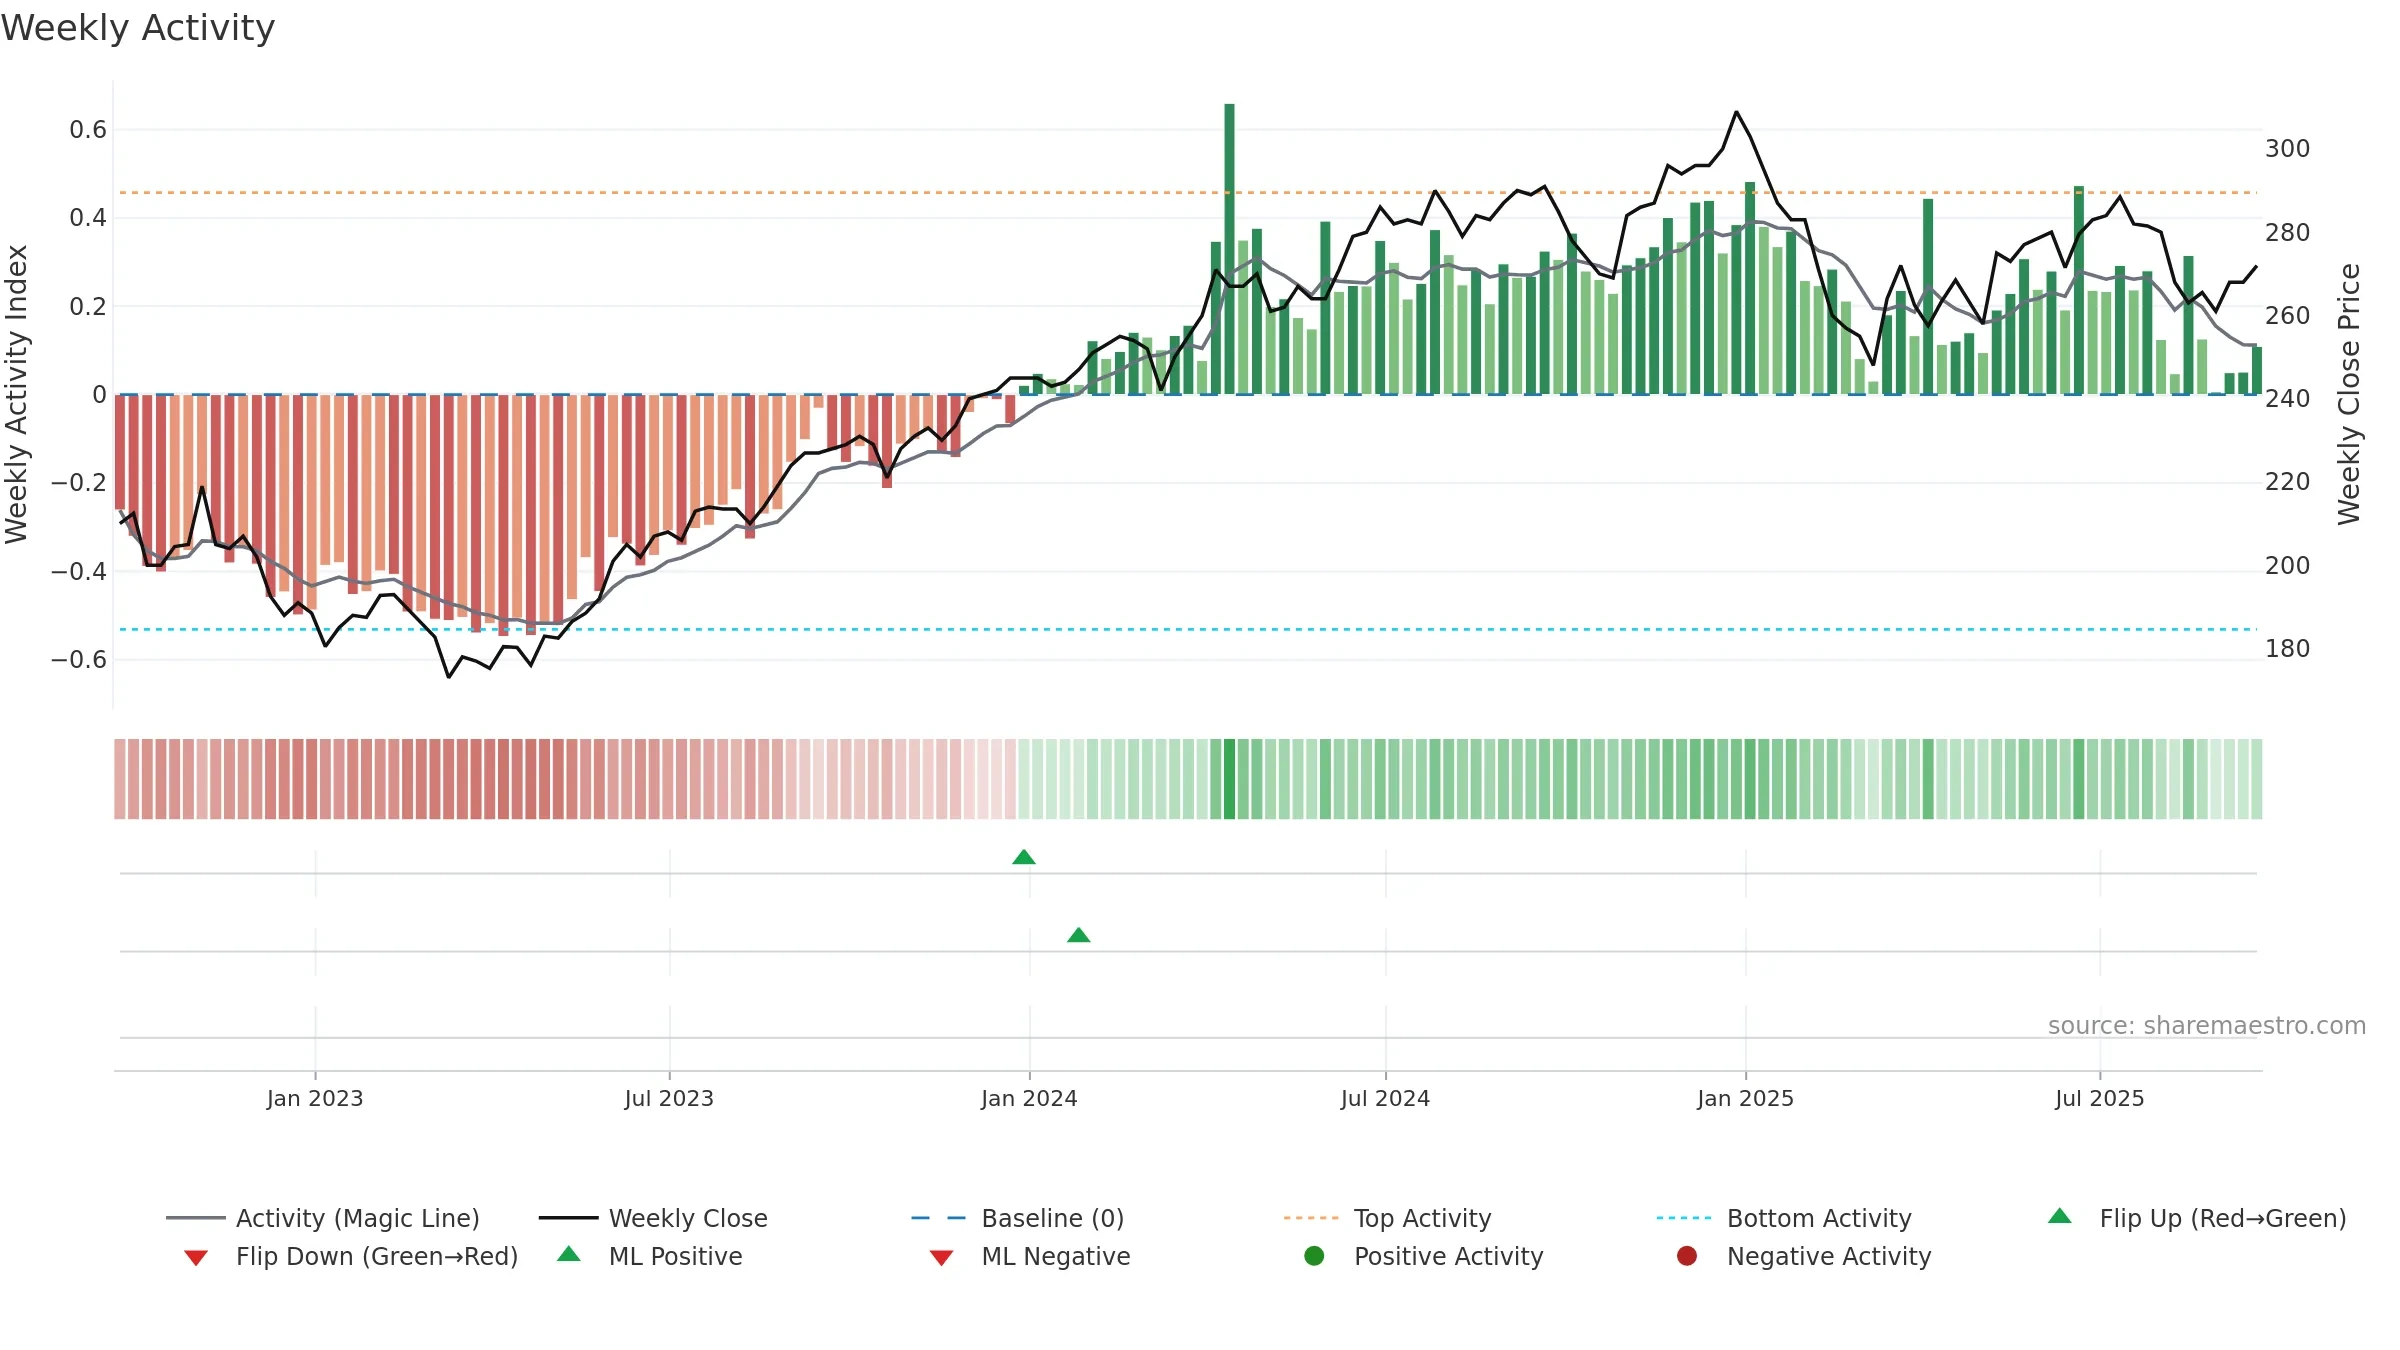Click the Weekly Close black line legend icon
2400x1350 pixels.
coord(568,1218)
